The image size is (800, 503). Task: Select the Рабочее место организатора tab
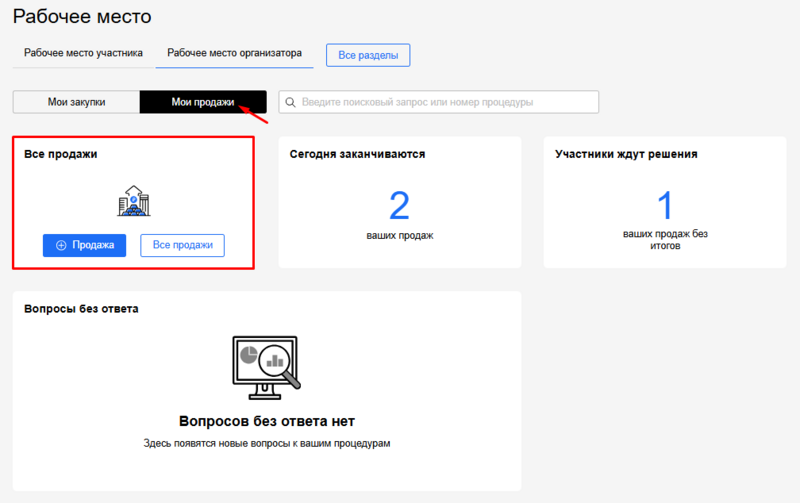(x=234, y=53)
